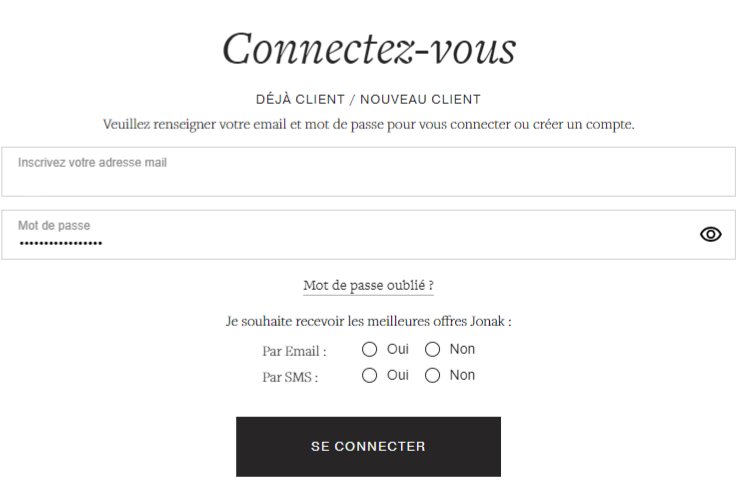738x483 pixels.
Task: Click the Par SMS label
Action: [x=290, y=377]
